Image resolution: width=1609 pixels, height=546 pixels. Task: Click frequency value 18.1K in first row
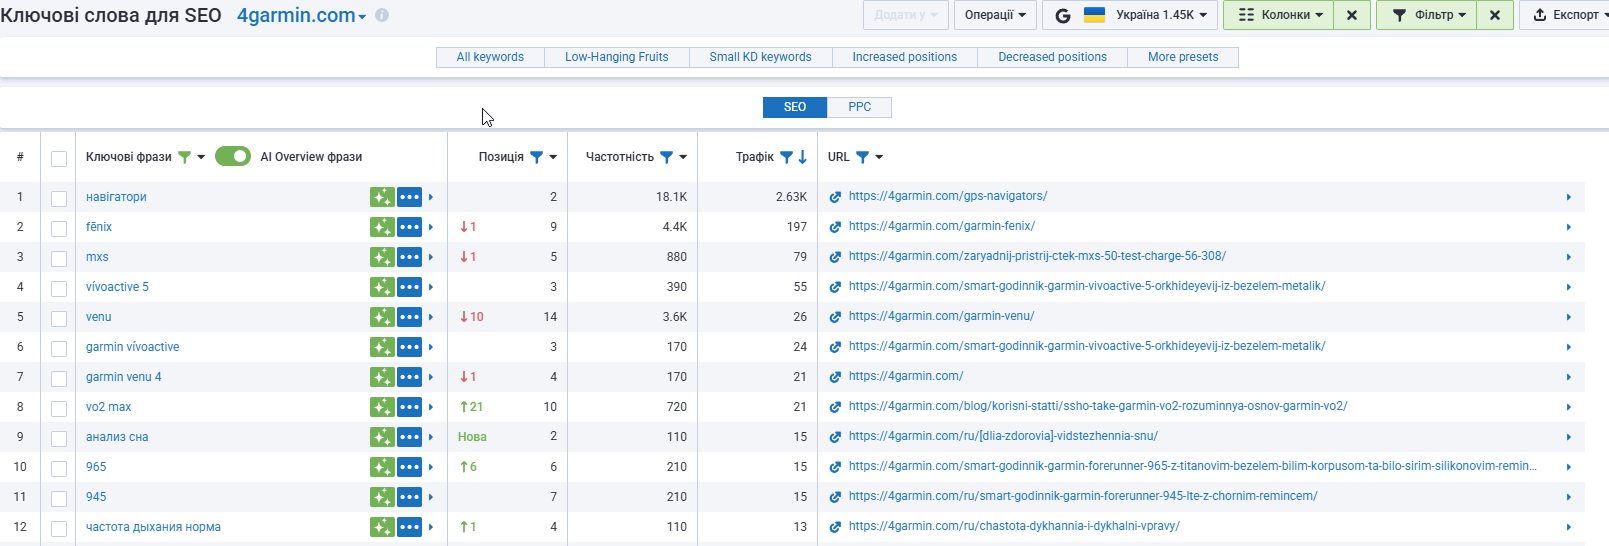(671, 197)
